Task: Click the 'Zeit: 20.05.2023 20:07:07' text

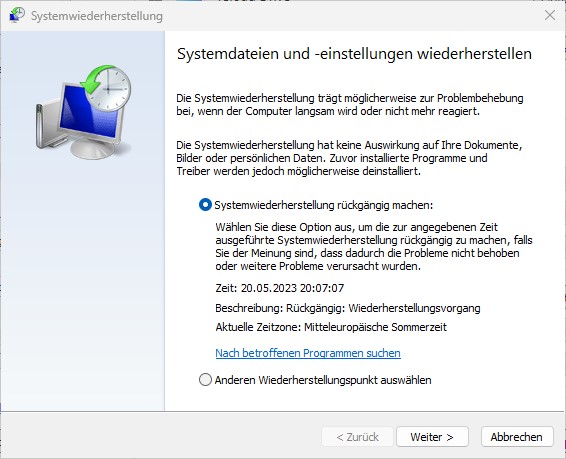Action: click(x=280, y=288)
